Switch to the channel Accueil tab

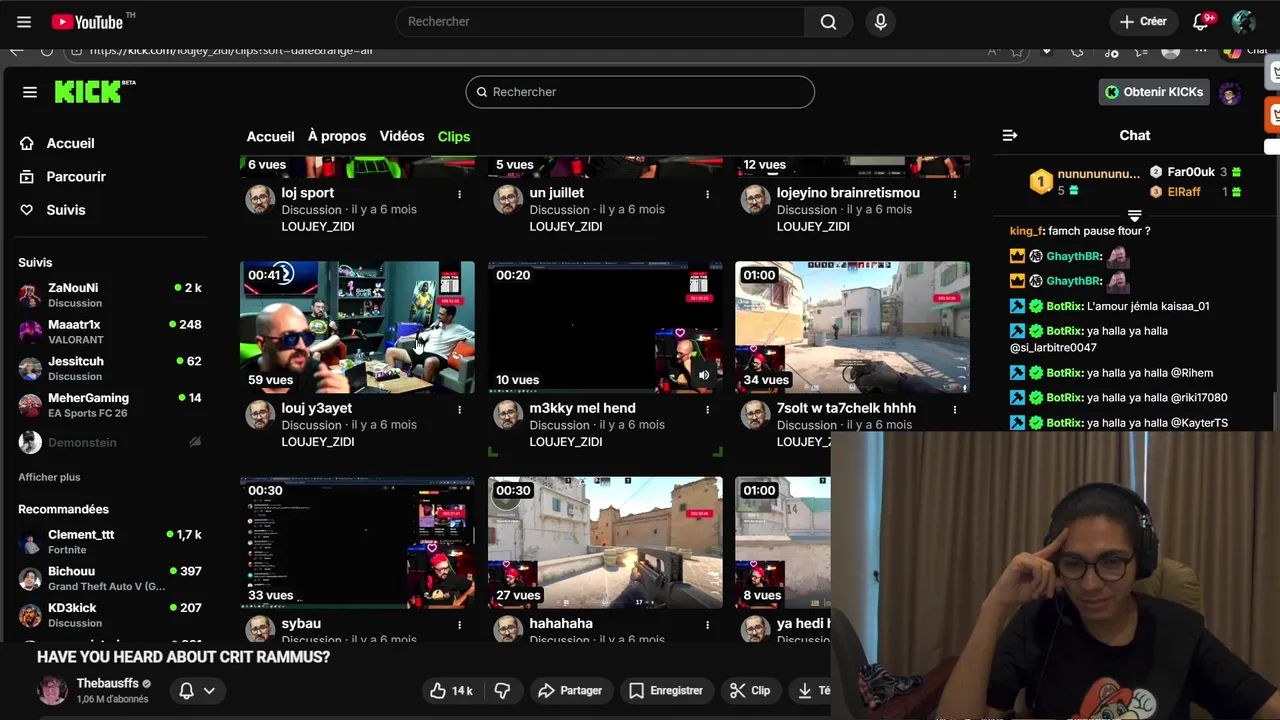(x=270, y=136)
